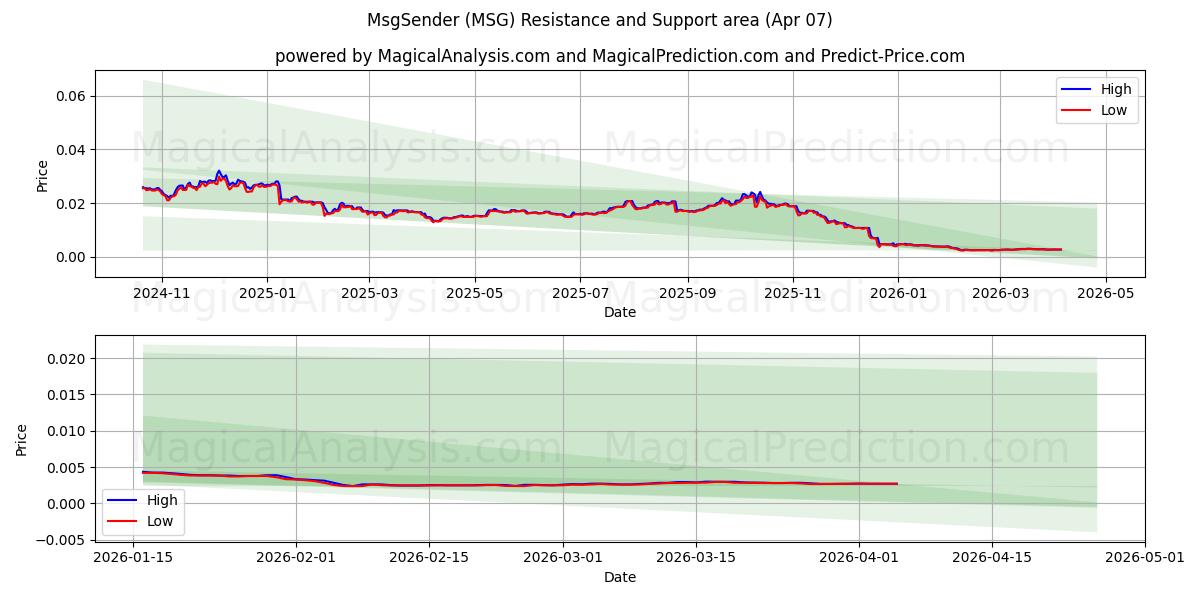This screenshot has width=1200, height=600.
Task: Click the '2026-03' tick label on top chart
Action: coord(999,293)
